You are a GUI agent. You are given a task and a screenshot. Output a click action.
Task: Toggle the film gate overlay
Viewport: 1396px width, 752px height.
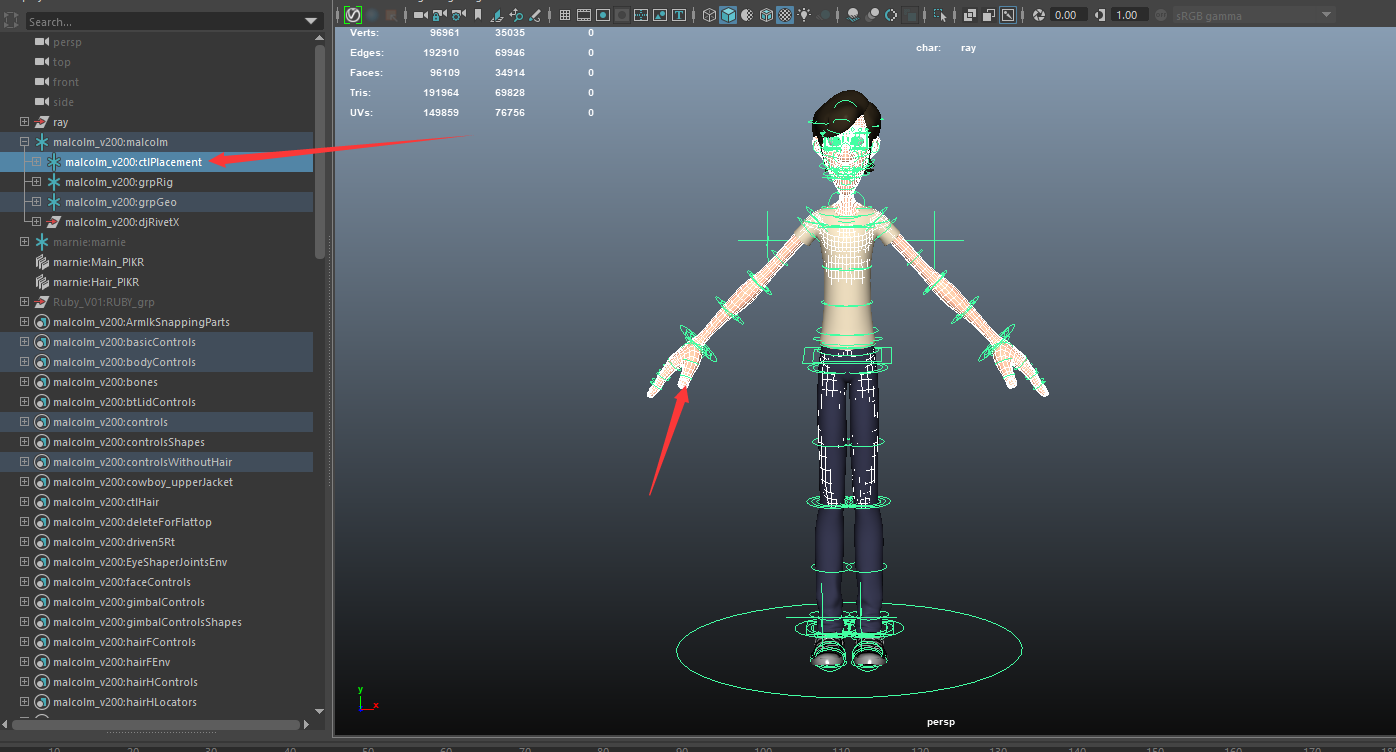[584, 15]
